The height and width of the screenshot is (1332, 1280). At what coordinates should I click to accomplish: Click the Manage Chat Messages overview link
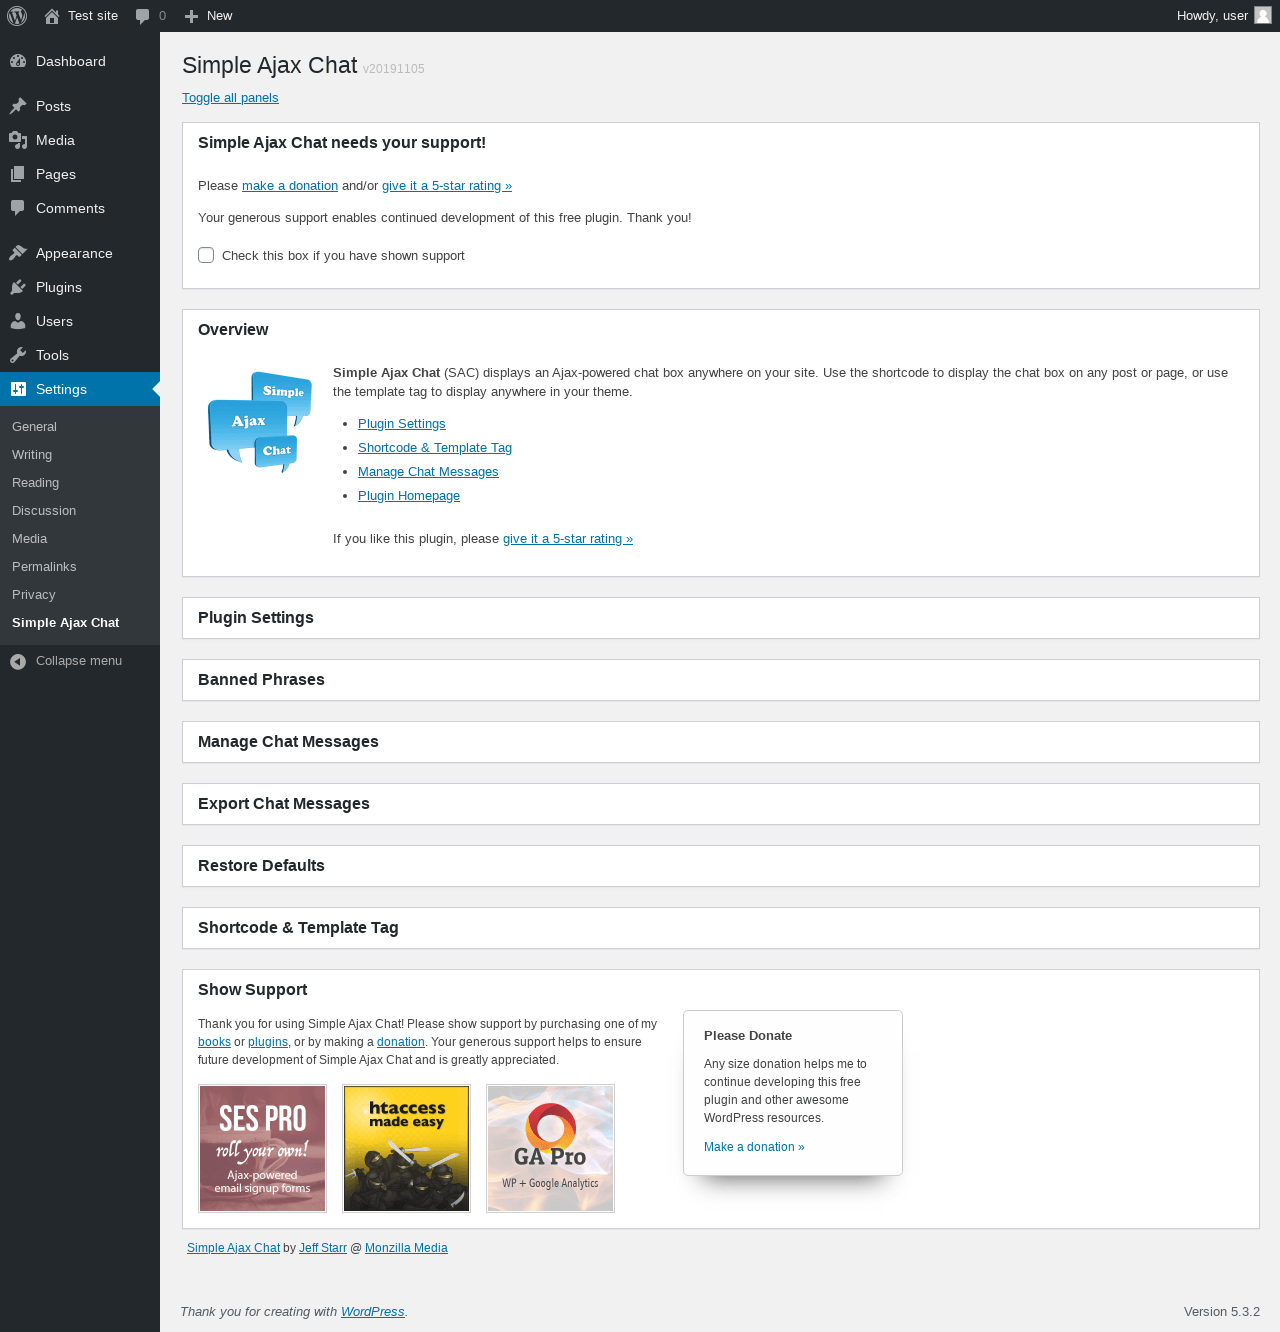[x=428, y=472]
